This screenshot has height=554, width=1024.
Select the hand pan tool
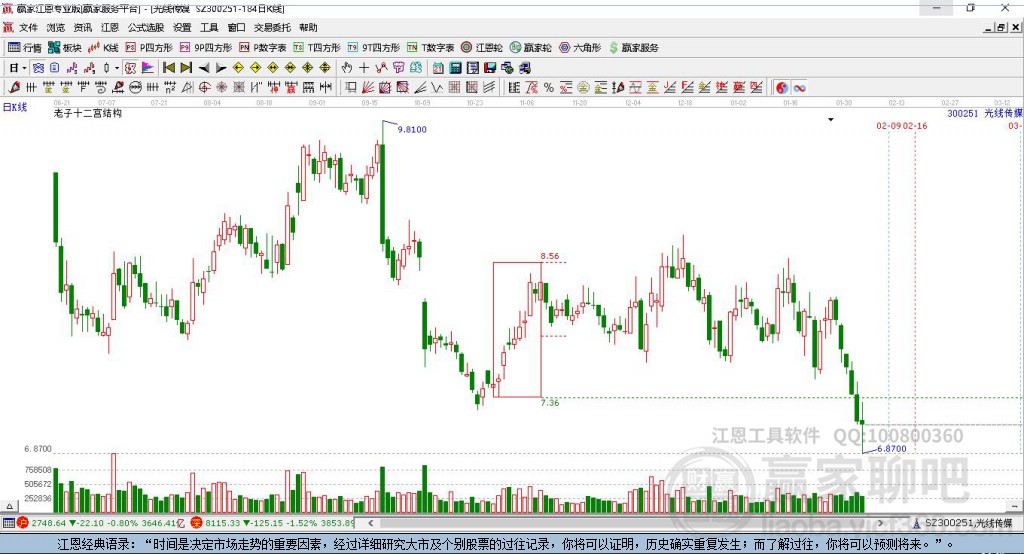(346, 68)
